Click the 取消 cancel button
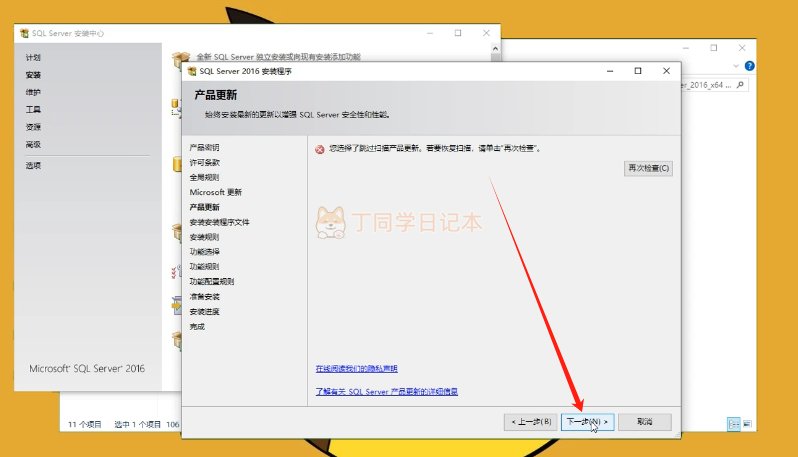Image resolution: width=798 pixels, height=457 pixels. click(x=645, y=422)
